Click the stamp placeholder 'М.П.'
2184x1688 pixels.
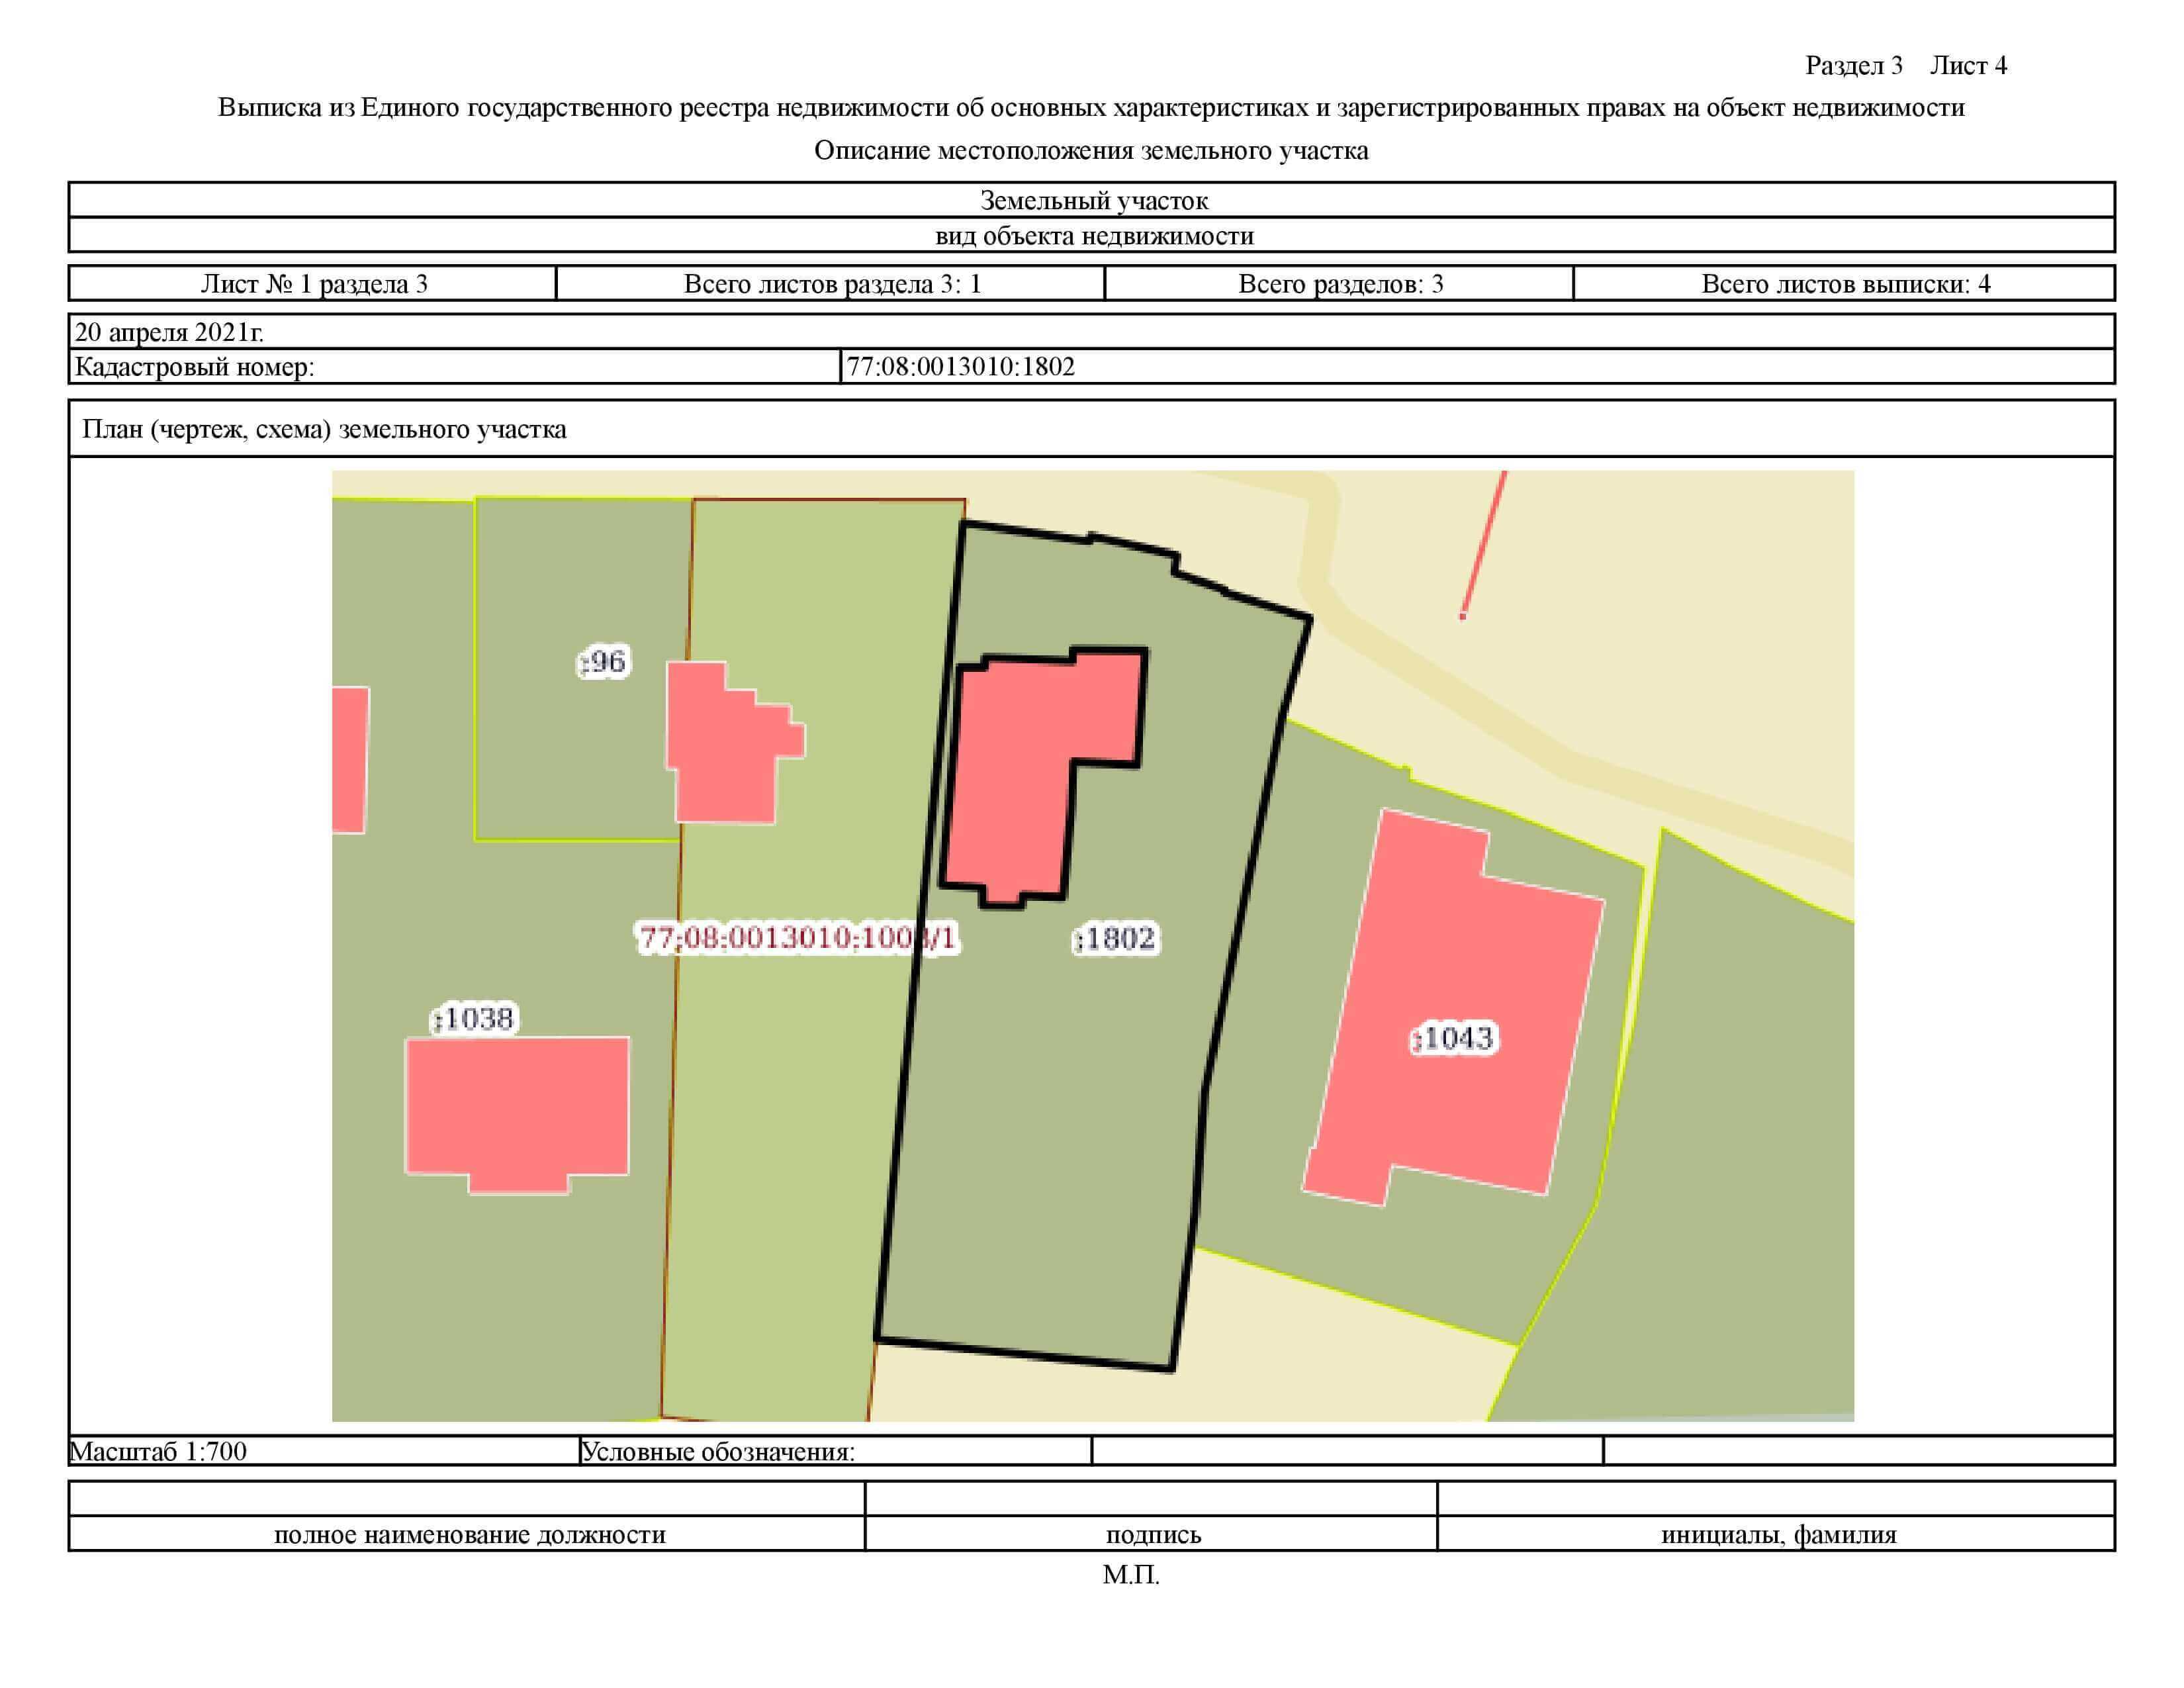[x=1131, y=1574]
